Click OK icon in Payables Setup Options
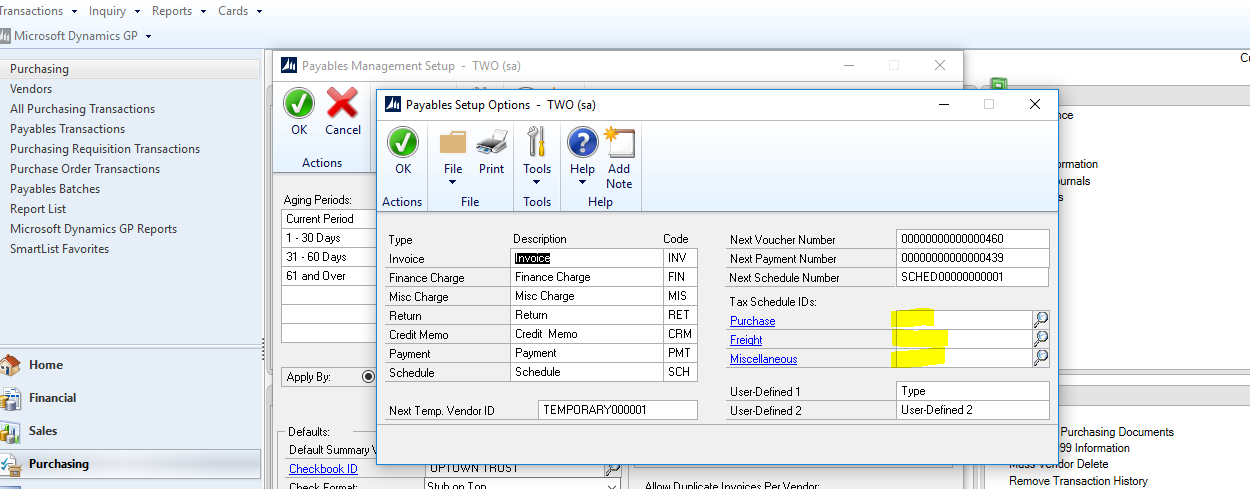This screenshot has height=489, width=1250. pos(403,143)
